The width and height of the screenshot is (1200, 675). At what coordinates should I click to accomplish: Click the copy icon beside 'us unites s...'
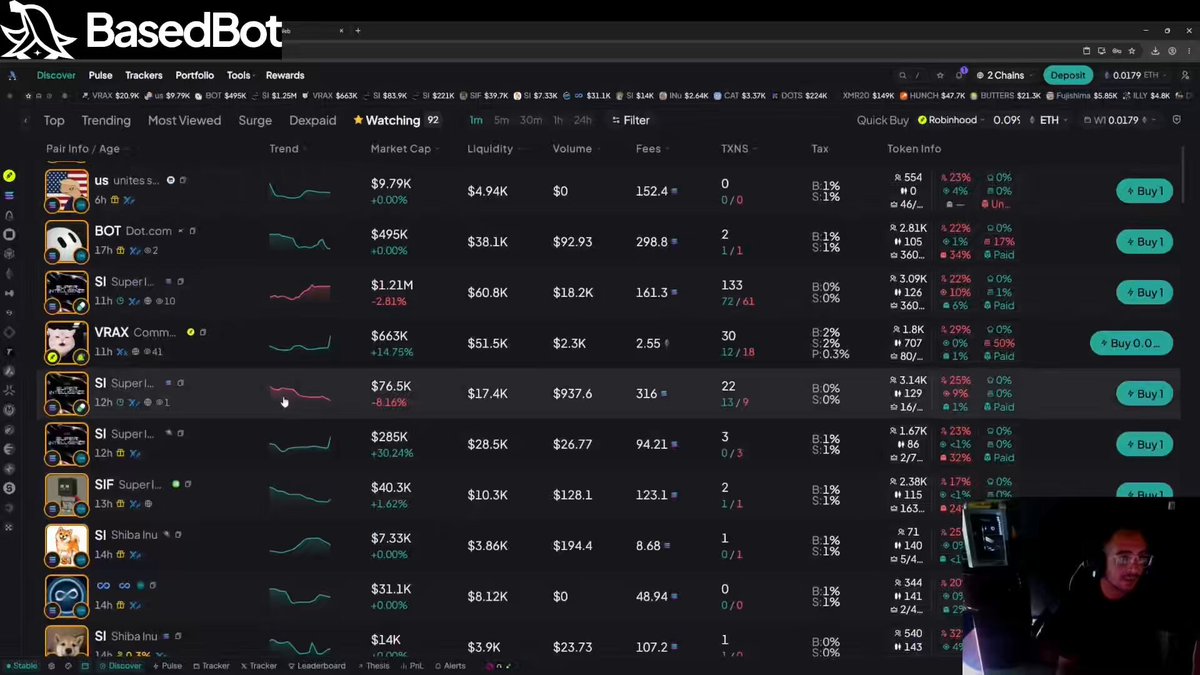(183, 180)
